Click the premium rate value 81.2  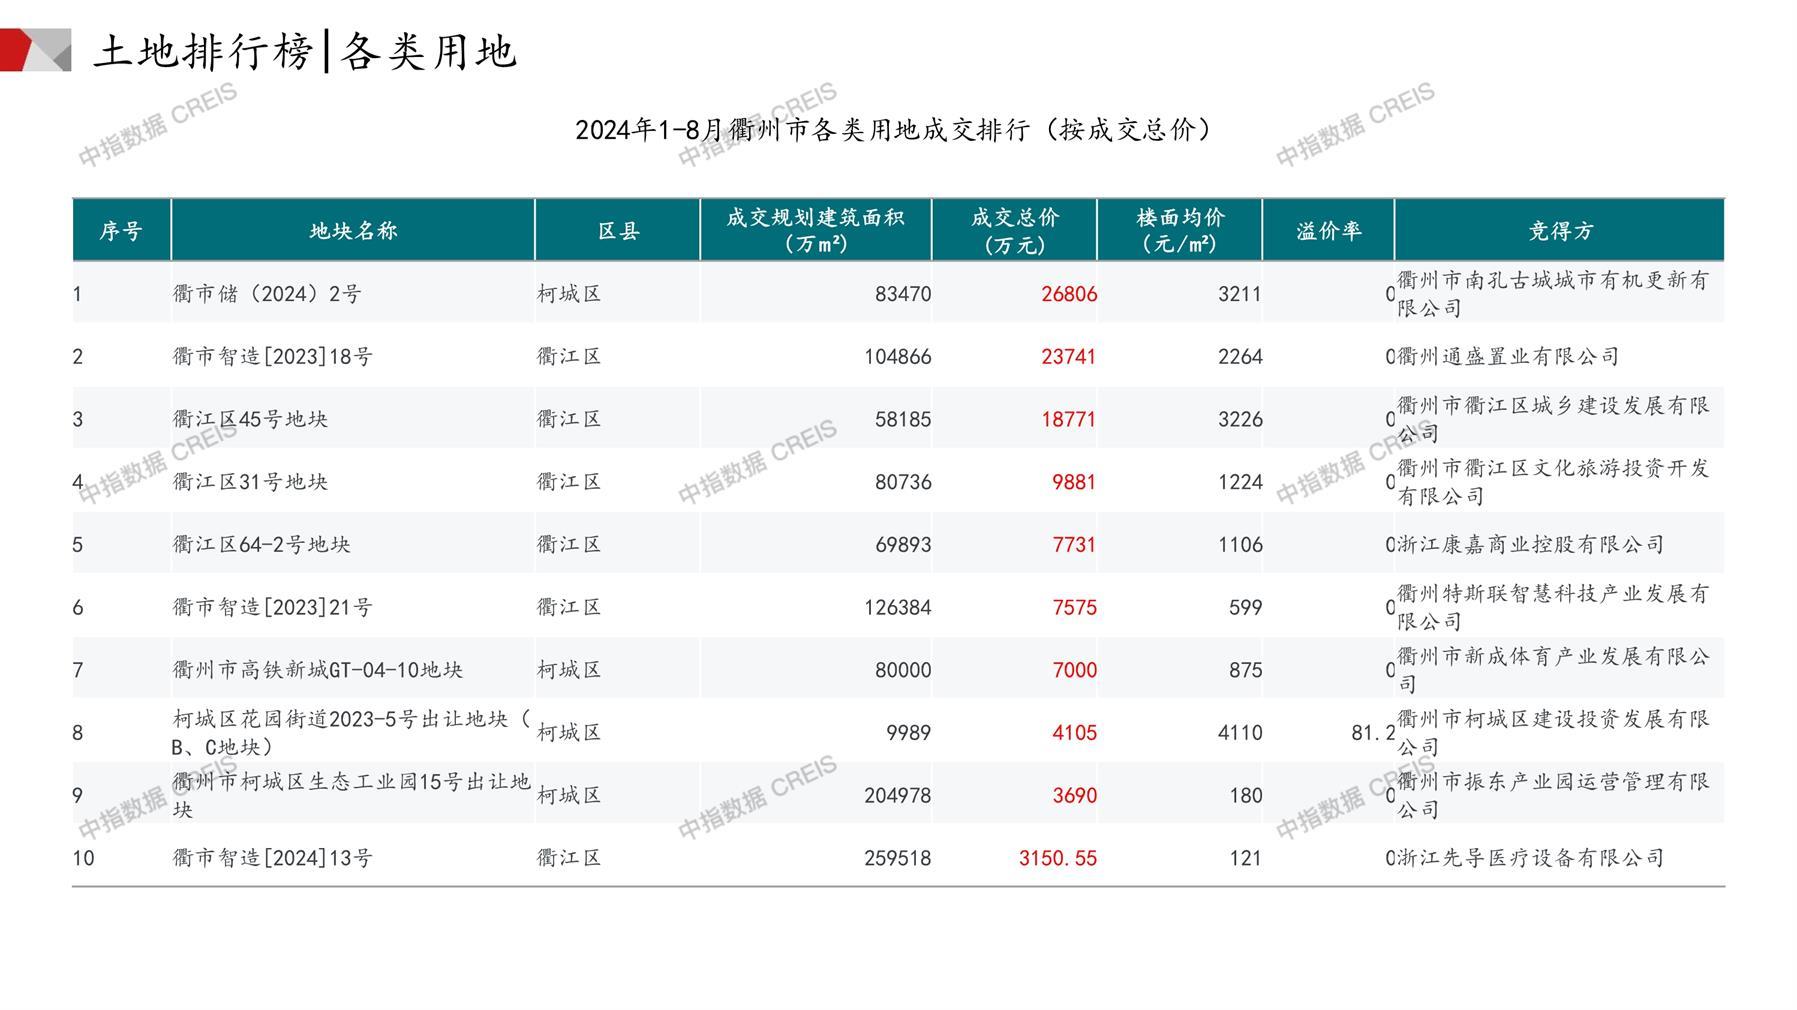click(x=1372, y=733)
